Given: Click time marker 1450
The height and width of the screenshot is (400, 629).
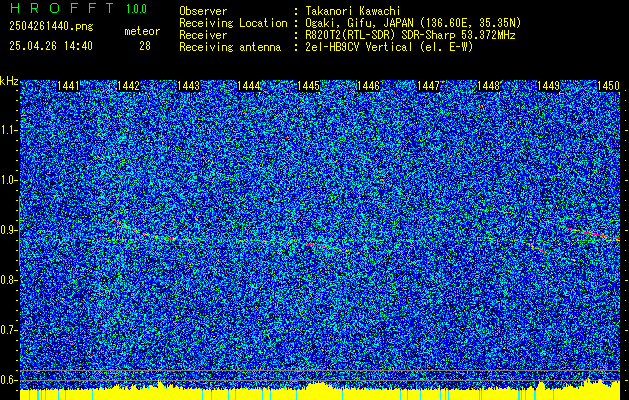Looking at the screenshot, I should tap(609, 86).
